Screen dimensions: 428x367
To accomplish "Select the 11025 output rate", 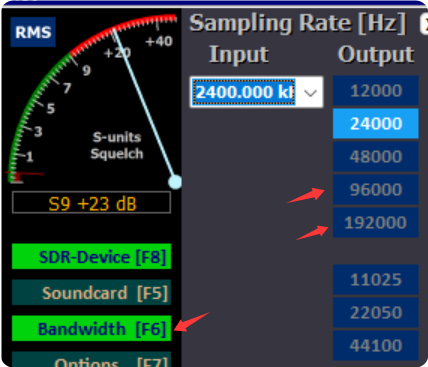I will pyautogui.click(x=376, y=279).
